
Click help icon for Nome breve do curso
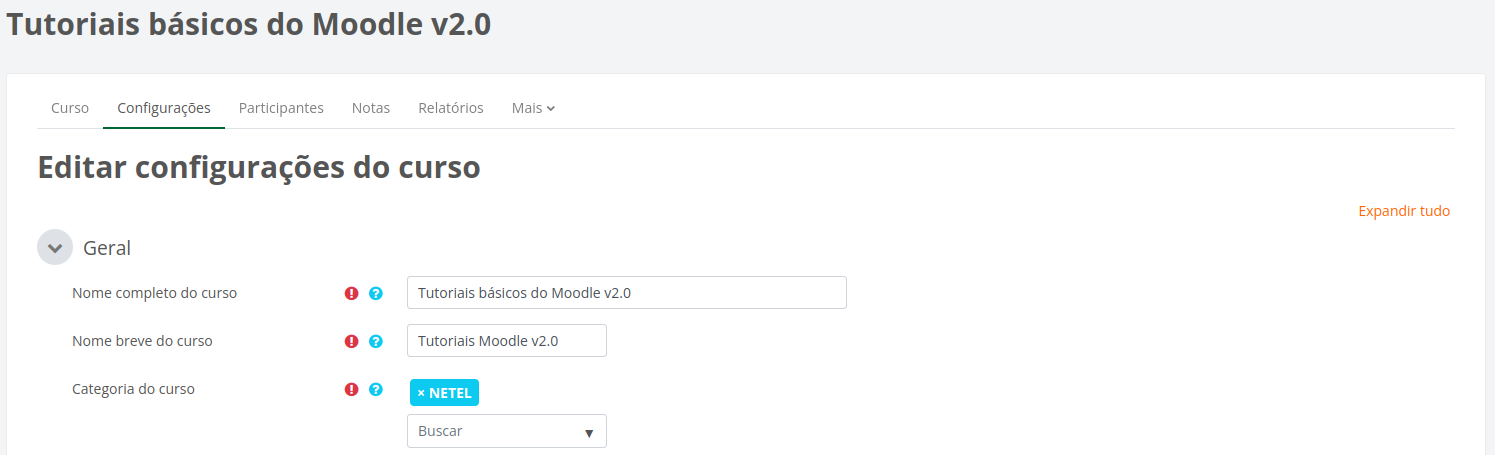coord(376,341)
